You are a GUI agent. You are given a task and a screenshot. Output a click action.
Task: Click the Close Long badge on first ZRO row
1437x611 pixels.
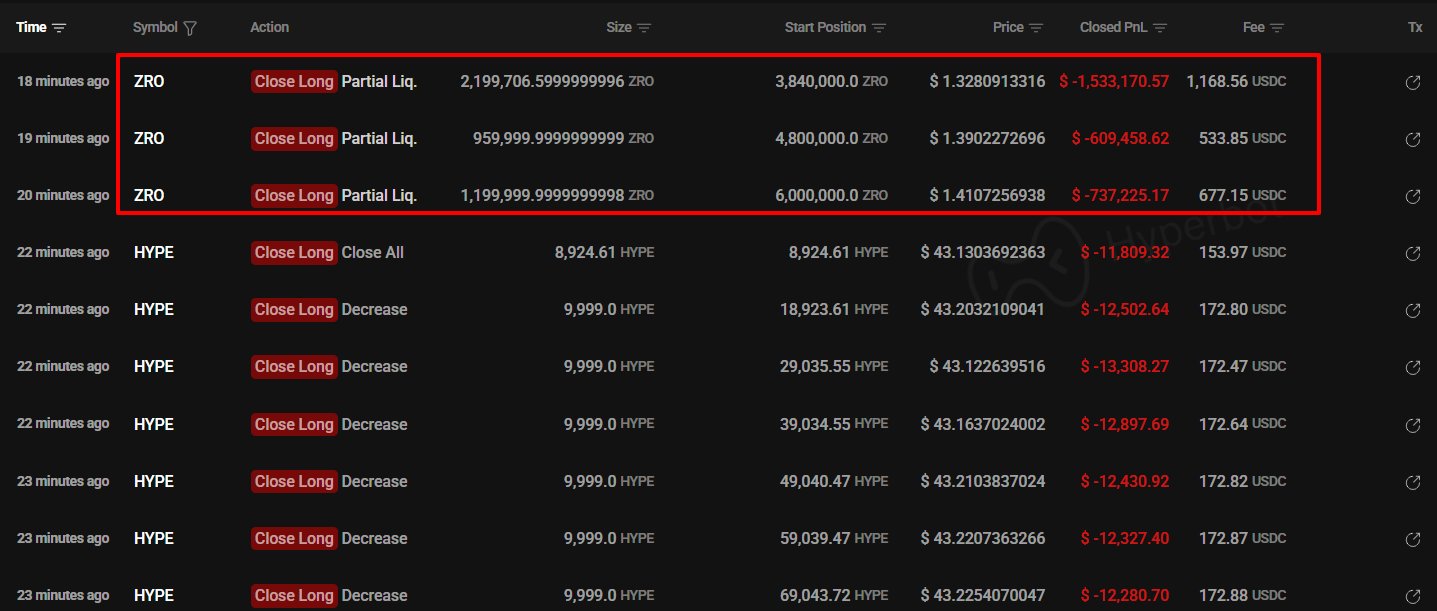tap(293, 81)
